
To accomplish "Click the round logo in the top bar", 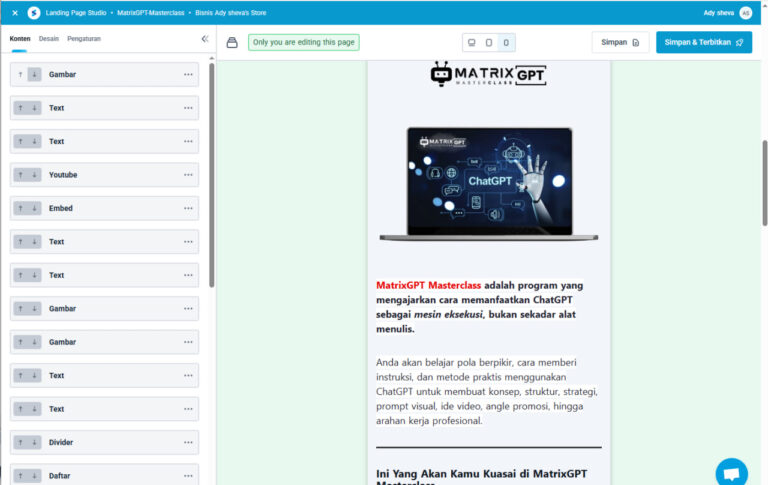I will 34,13.
